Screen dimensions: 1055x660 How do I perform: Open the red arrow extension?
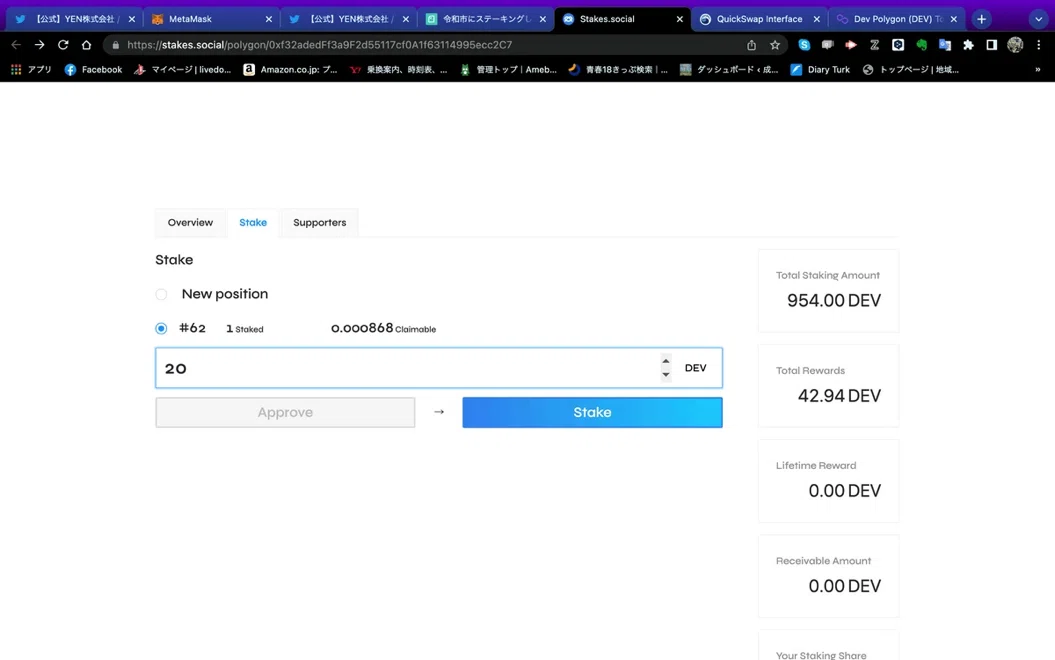pos(851,45)
